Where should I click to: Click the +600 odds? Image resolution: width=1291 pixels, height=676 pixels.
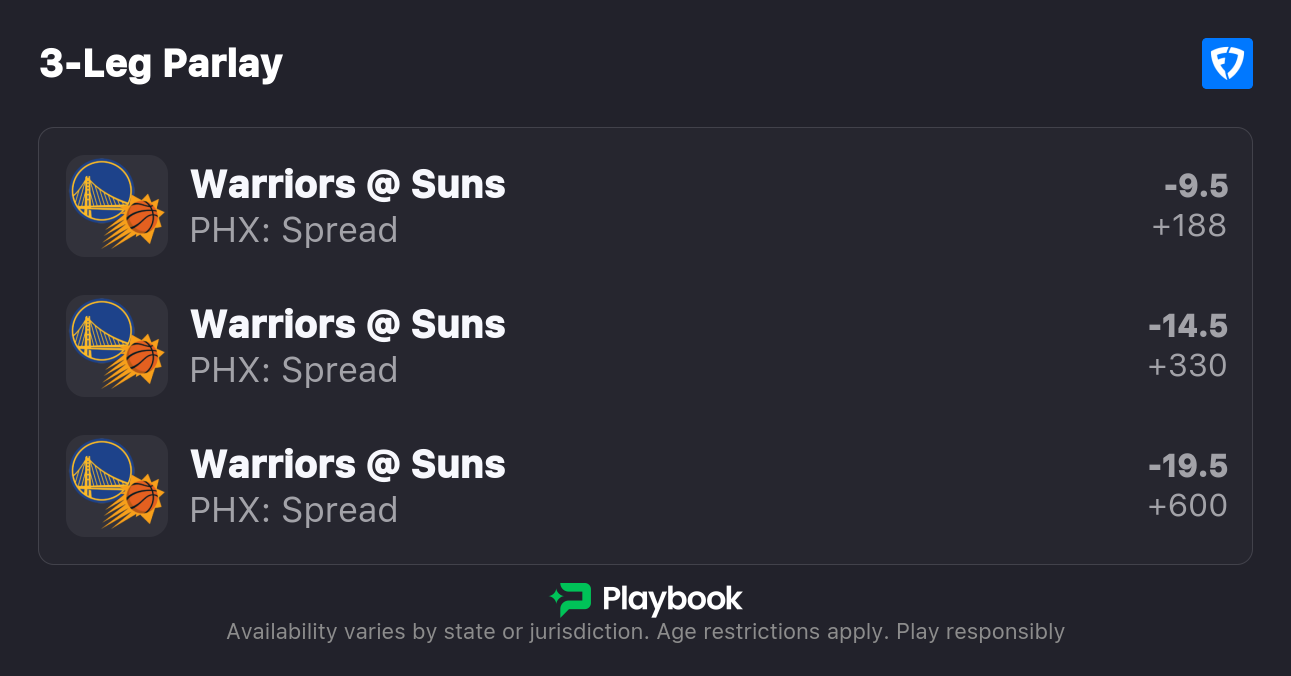coord(1187,506)
